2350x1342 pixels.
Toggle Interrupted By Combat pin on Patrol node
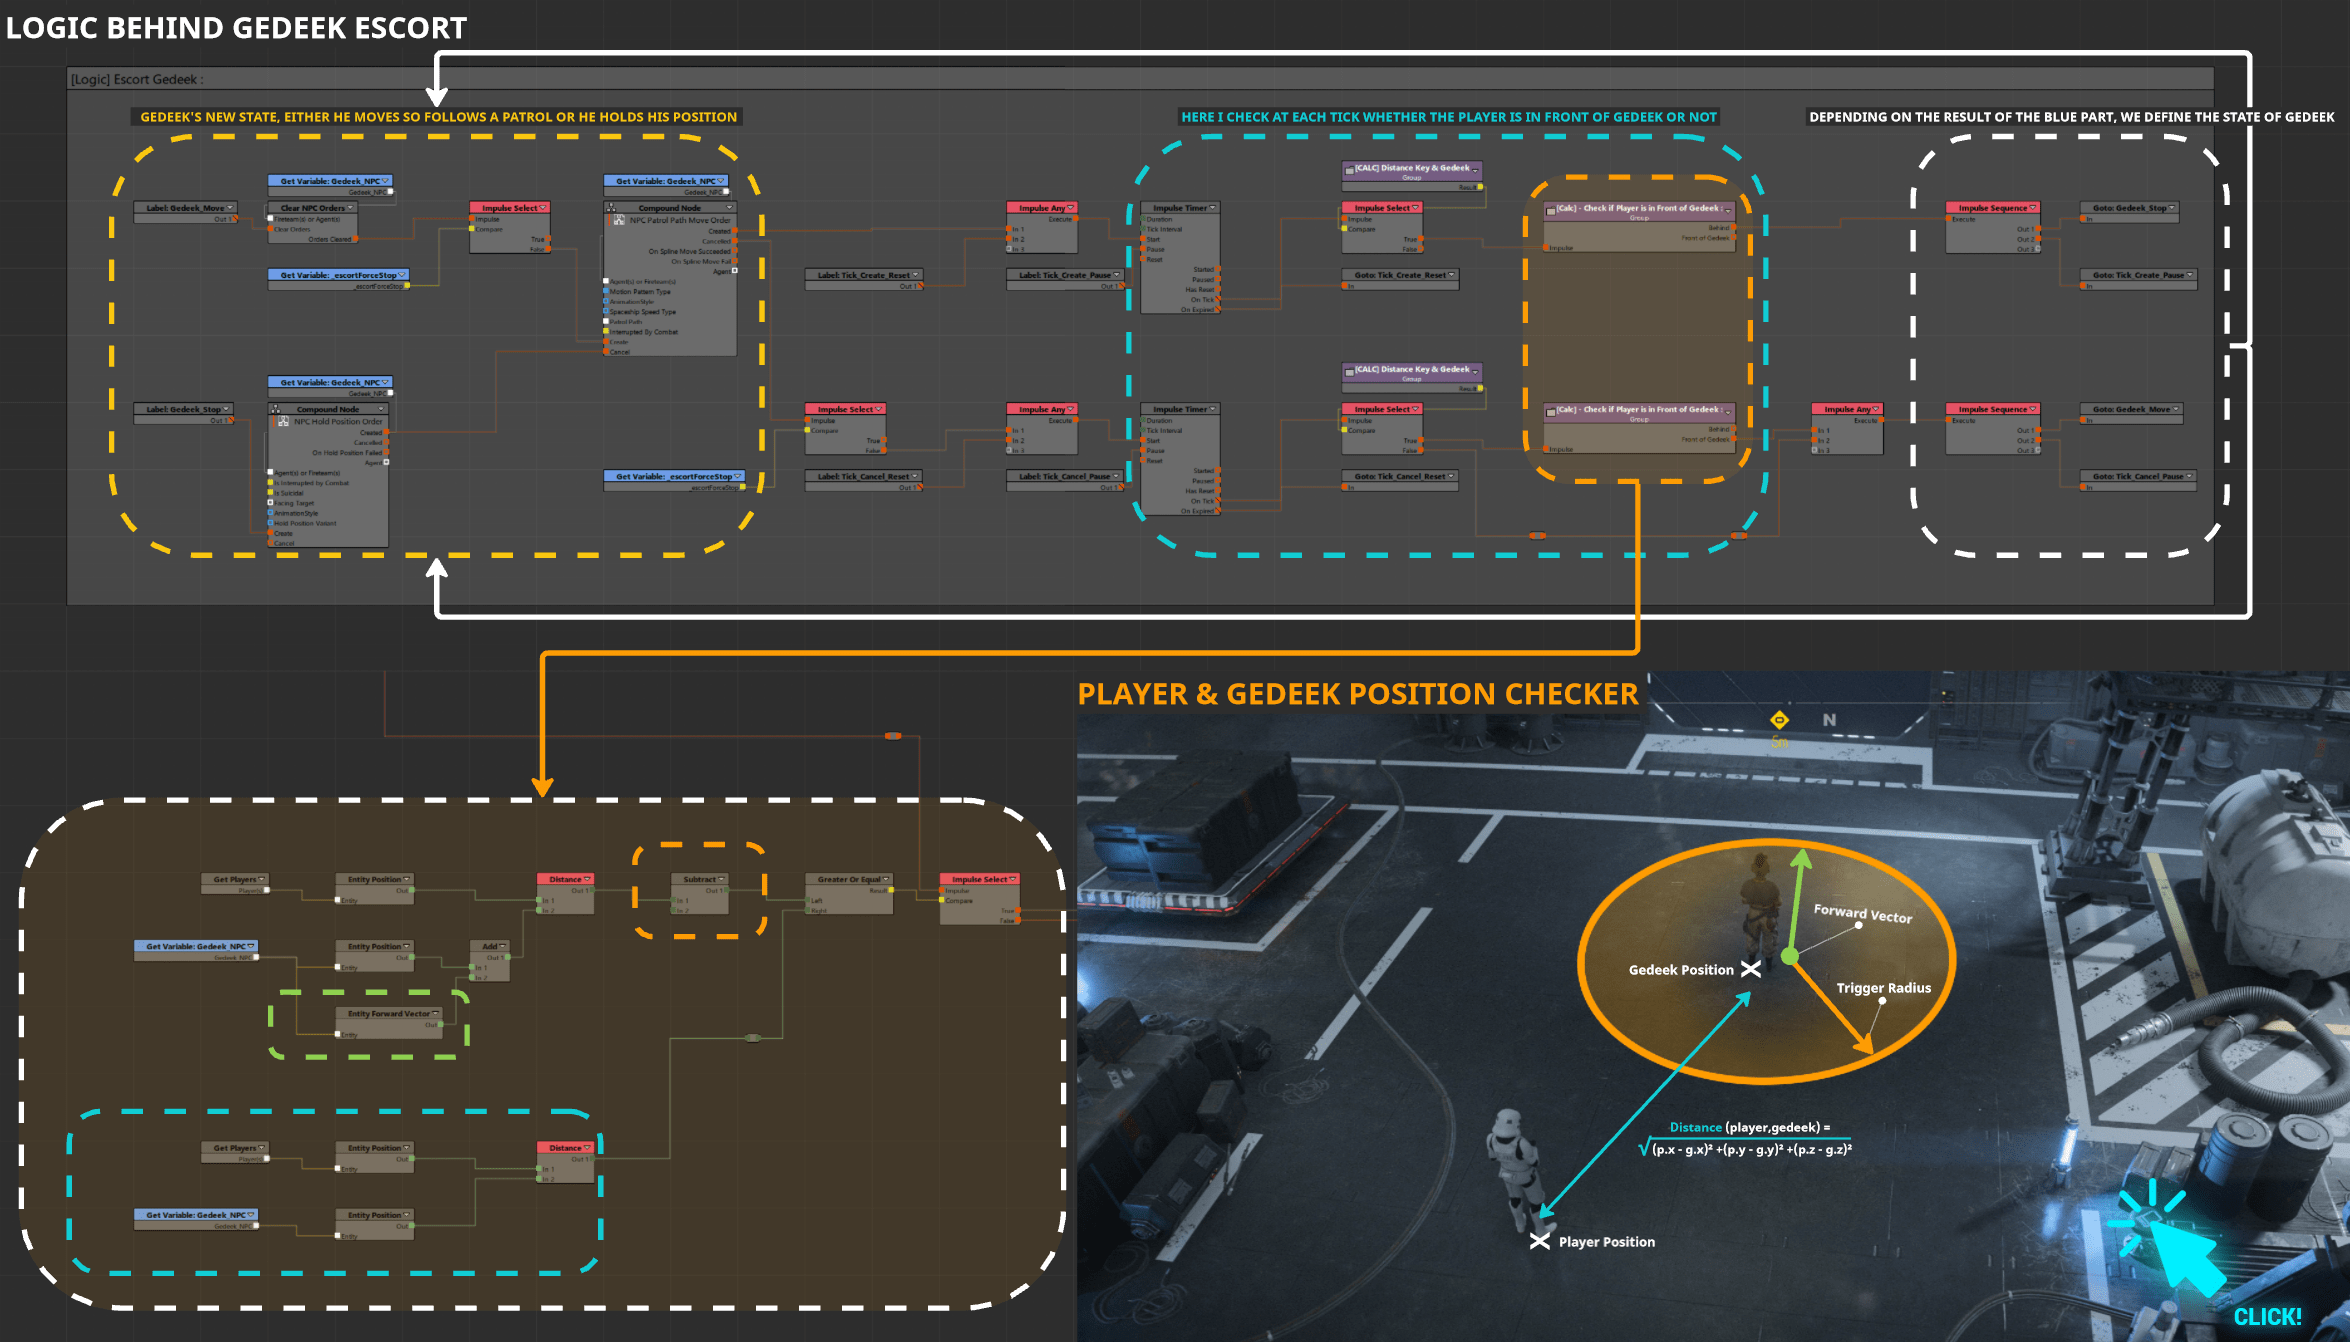(606, 332)
